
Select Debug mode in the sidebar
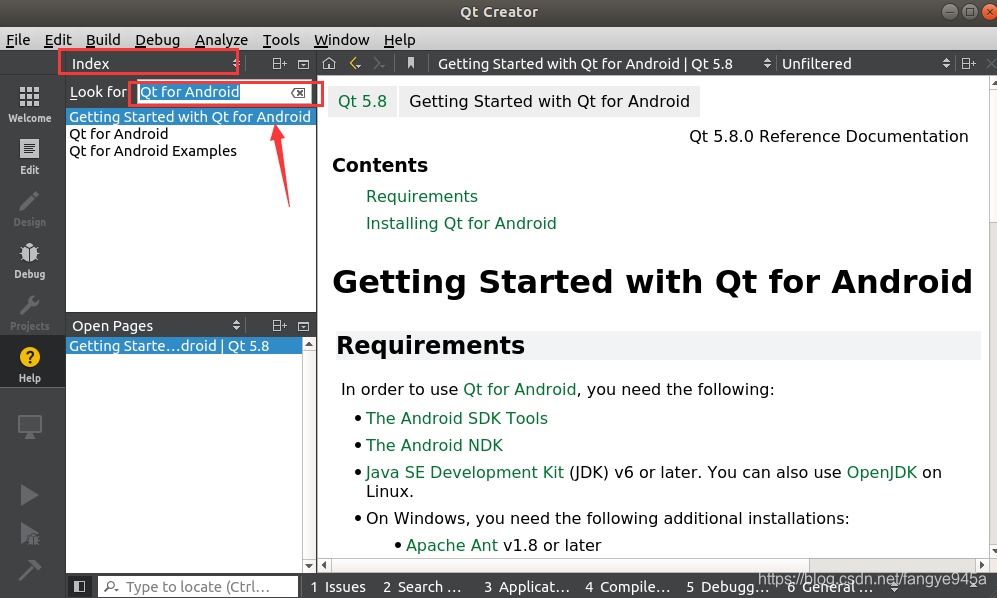click(29, 260)
